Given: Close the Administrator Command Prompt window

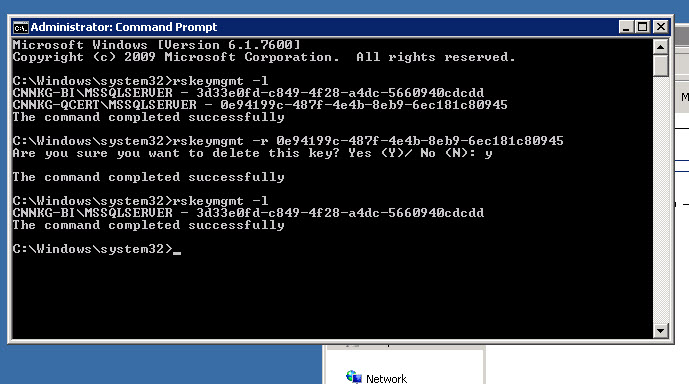Looking at the screenshot, I should click(x=660, y=27).
